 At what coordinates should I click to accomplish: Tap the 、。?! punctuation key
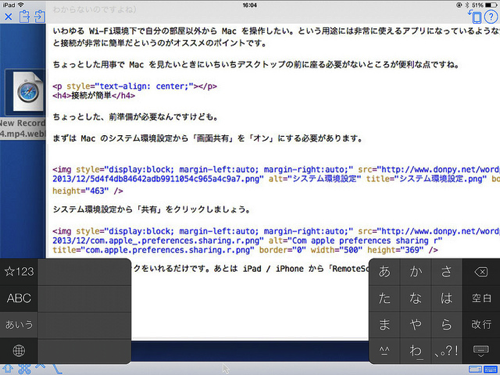tap(446, 351)
